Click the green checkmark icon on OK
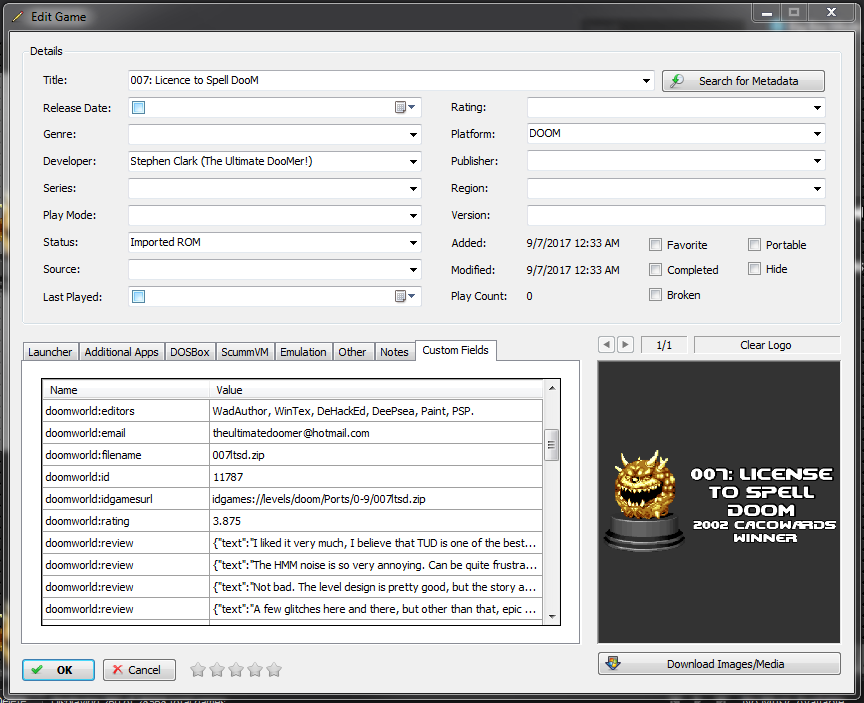 (x=37, y=670)
